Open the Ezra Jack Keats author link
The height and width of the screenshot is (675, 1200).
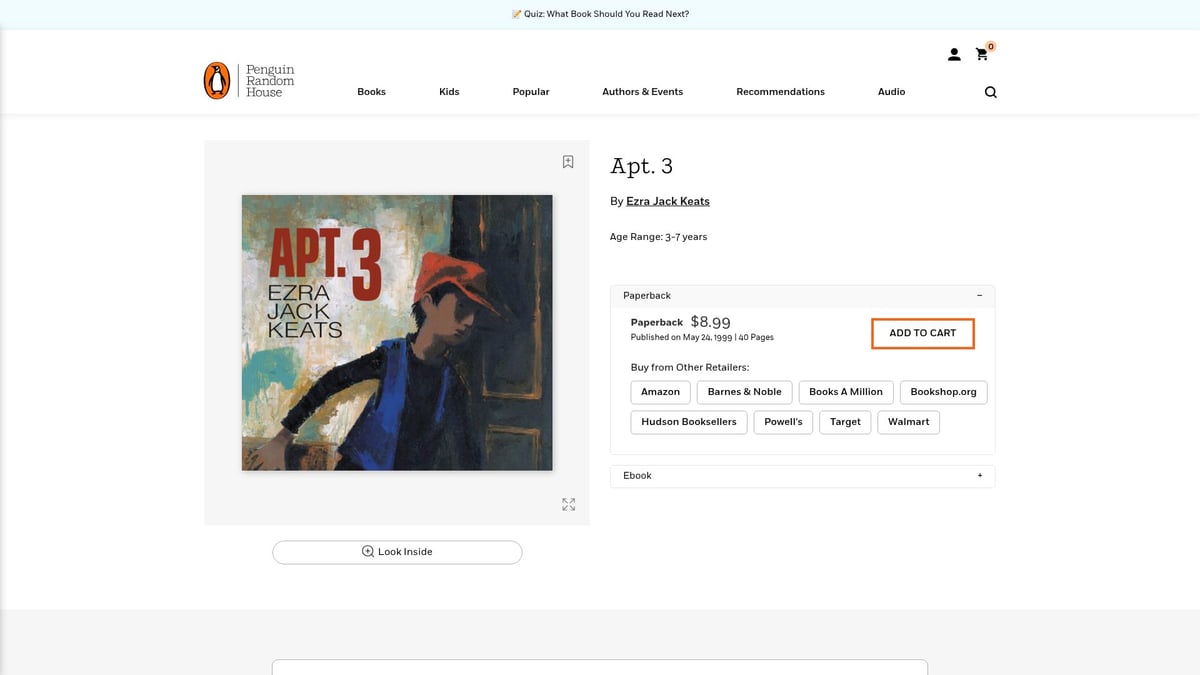point(667,202)
